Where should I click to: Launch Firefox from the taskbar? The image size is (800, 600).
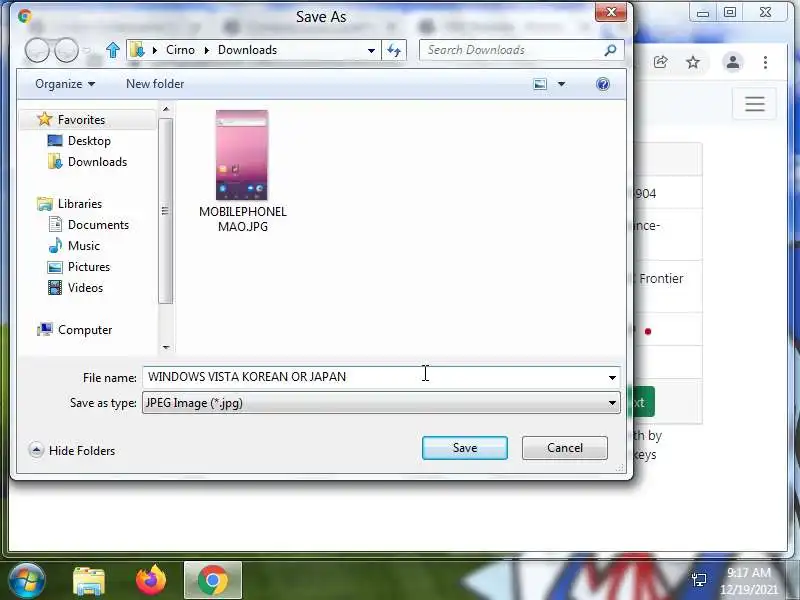[151, 581]
